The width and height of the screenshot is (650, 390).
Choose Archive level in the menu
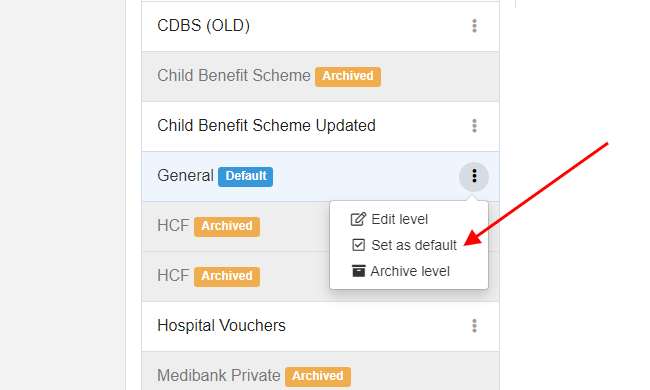tap(400, 271)
